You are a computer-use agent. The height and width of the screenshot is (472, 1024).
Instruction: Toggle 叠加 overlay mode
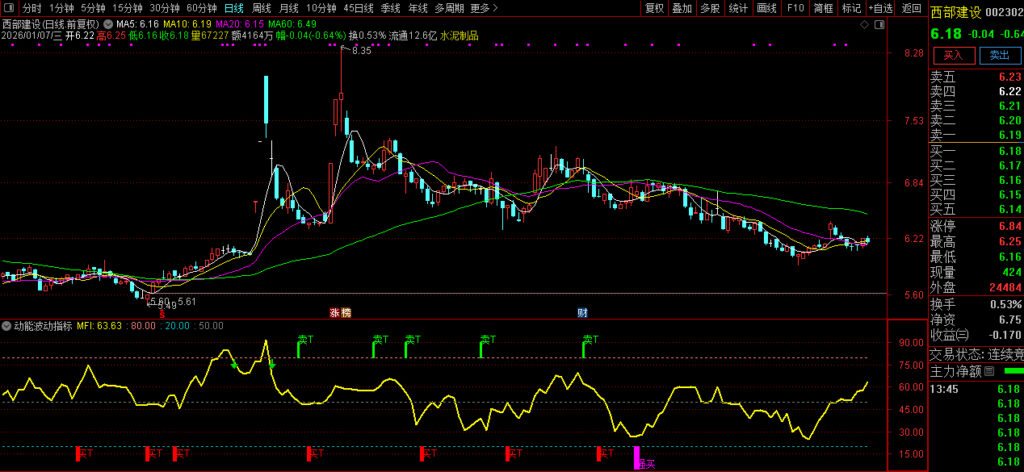(682, 8)
